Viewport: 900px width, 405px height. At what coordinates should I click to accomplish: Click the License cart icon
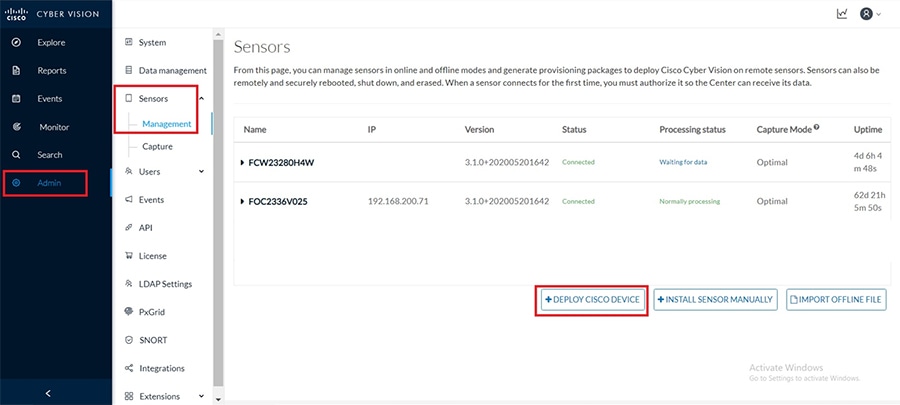tap(129, 256)
